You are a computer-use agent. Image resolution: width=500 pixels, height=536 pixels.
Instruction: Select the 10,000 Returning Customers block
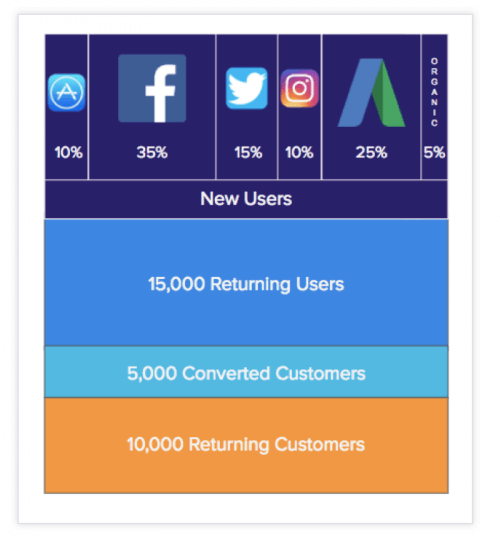tap(246, 445)
